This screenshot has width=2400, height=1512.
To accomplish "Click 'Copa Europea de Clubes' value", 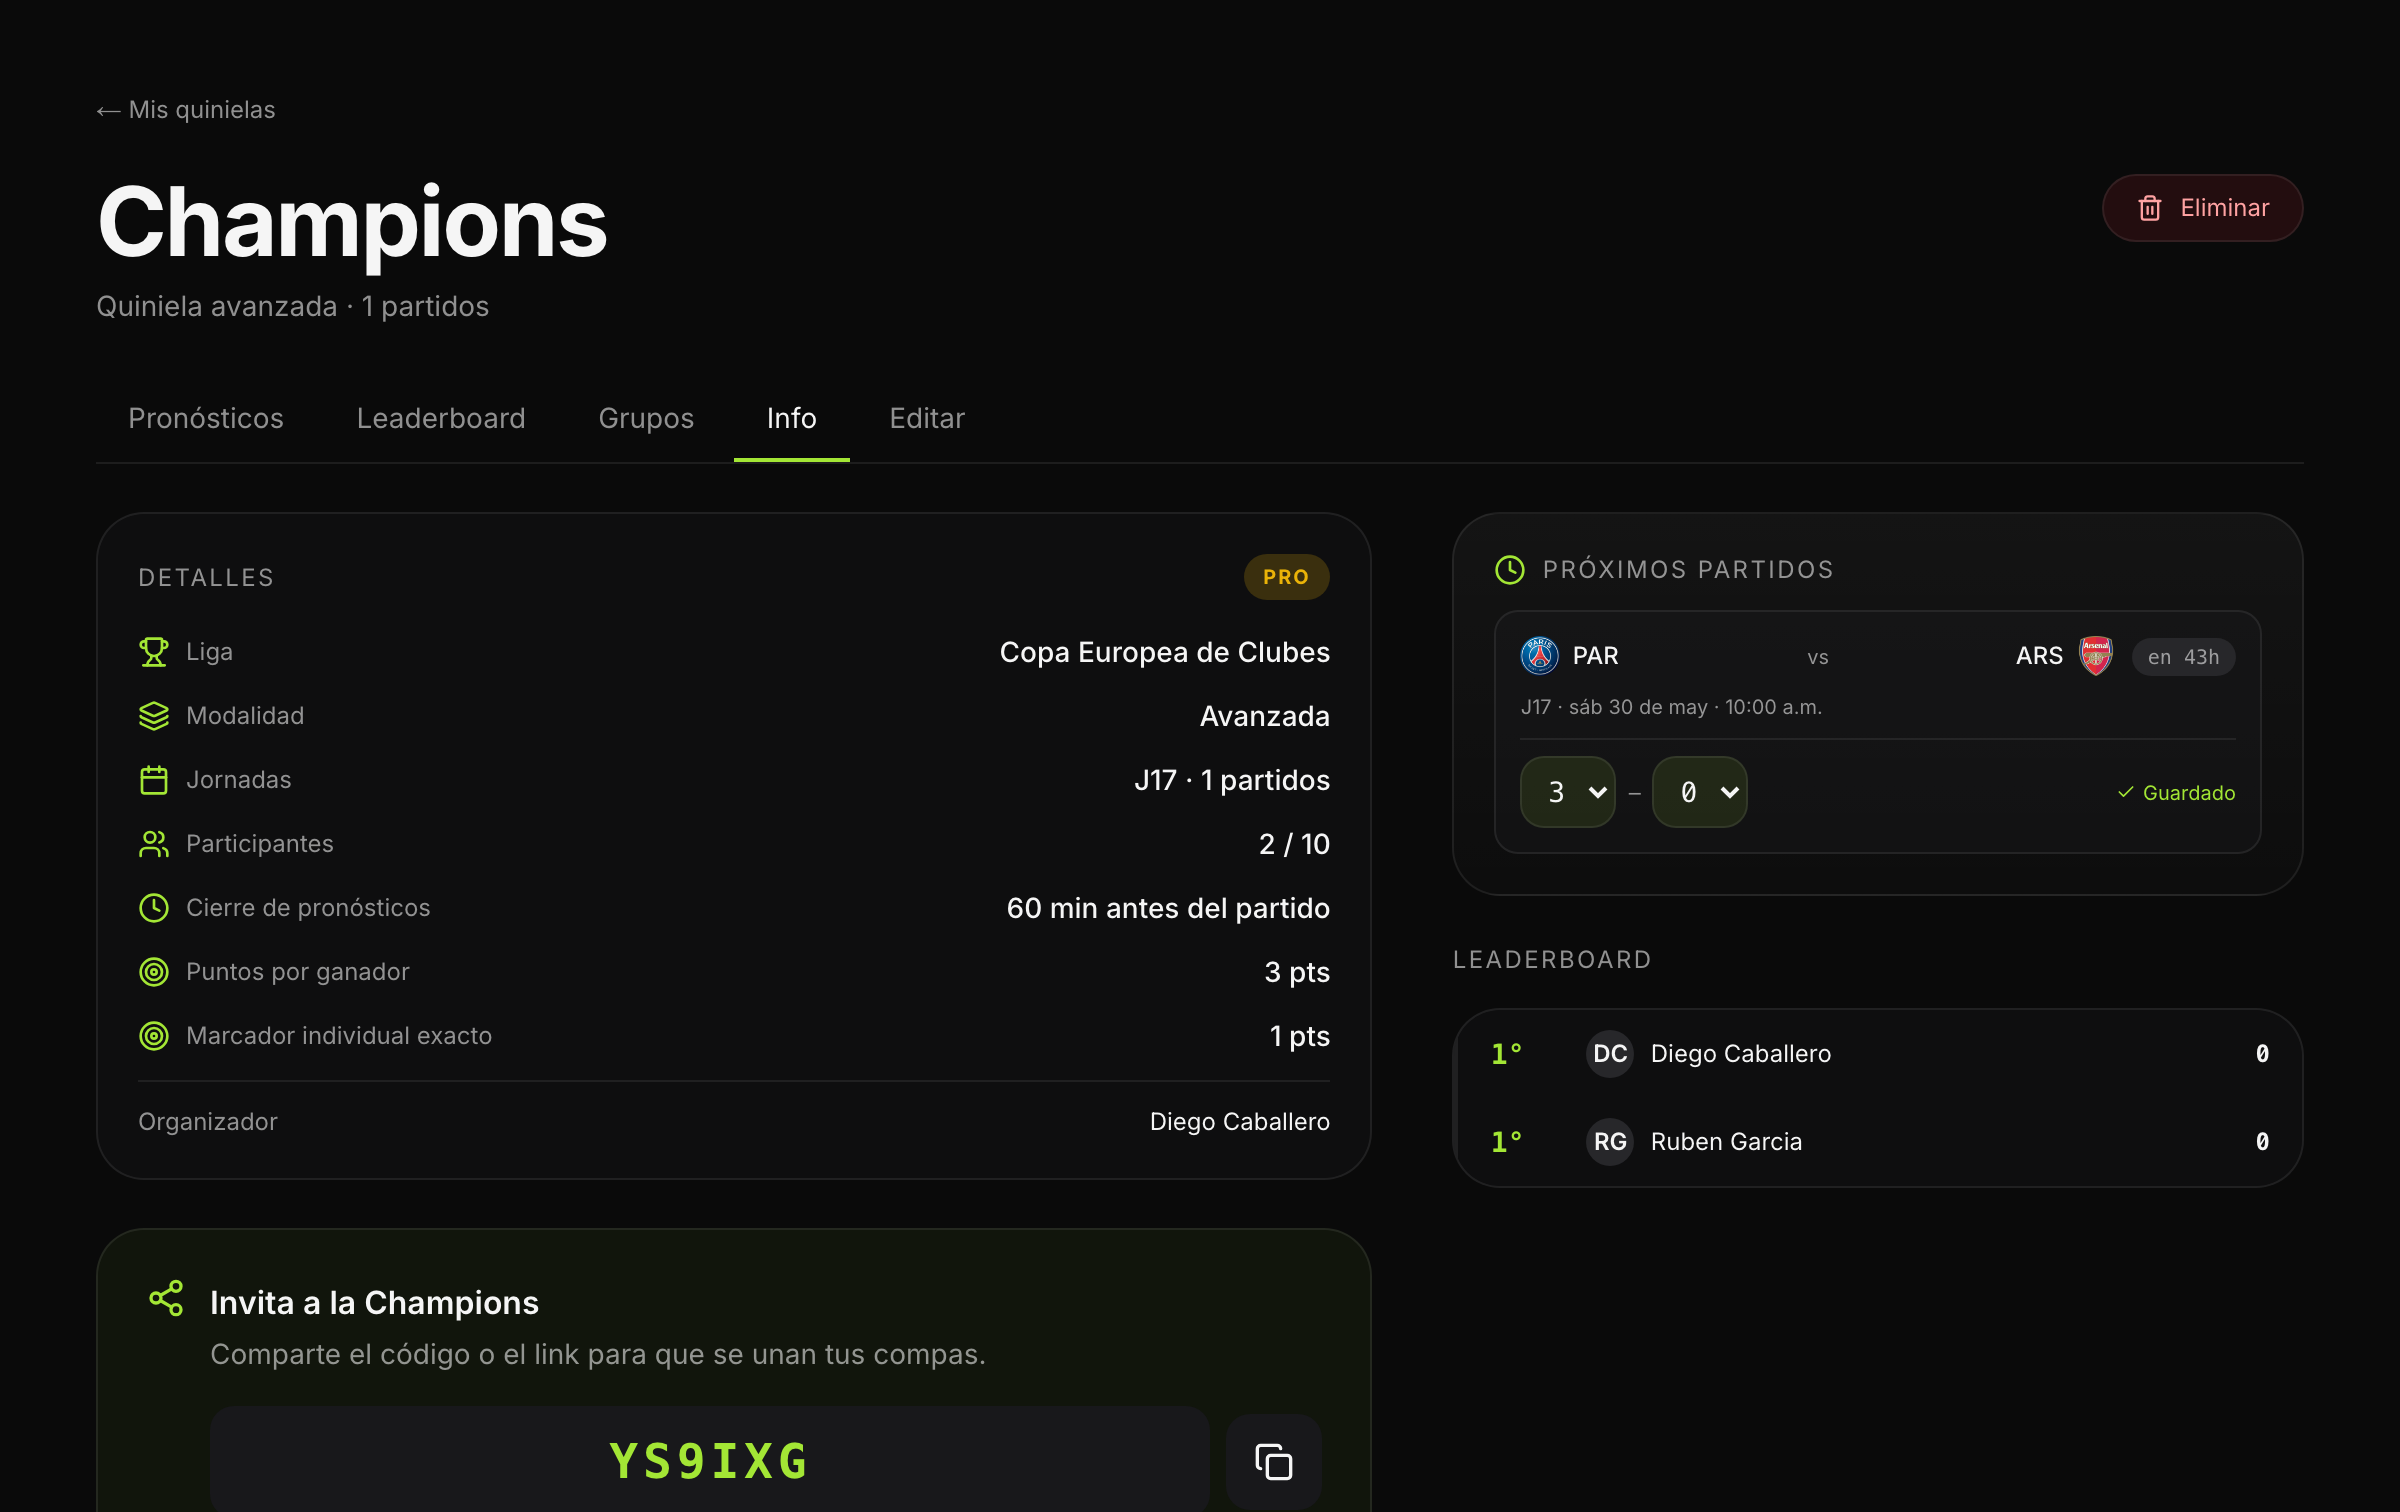I will (1165, 652).
